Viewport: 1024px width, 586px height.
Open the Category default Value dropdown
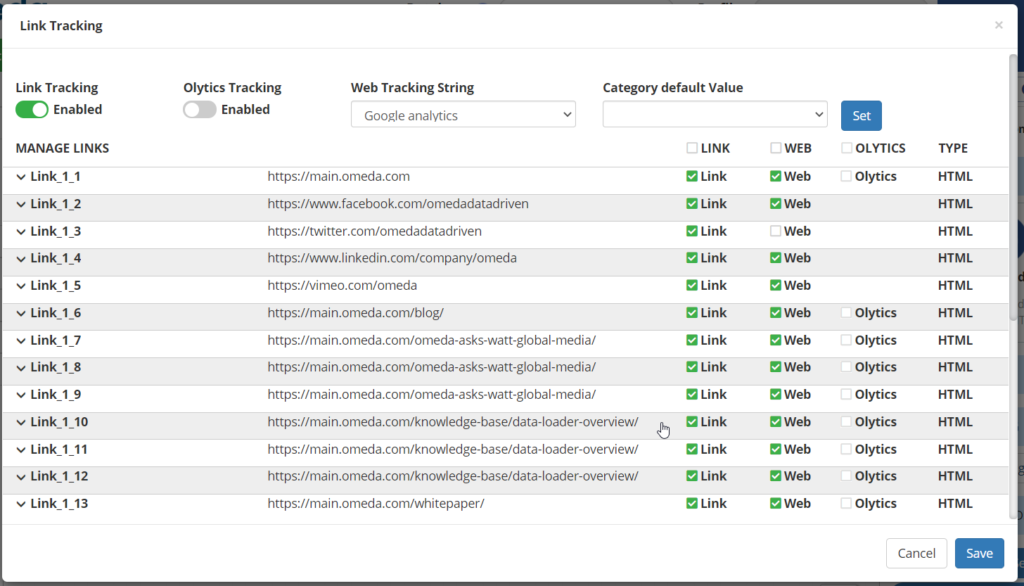[714, 115]
